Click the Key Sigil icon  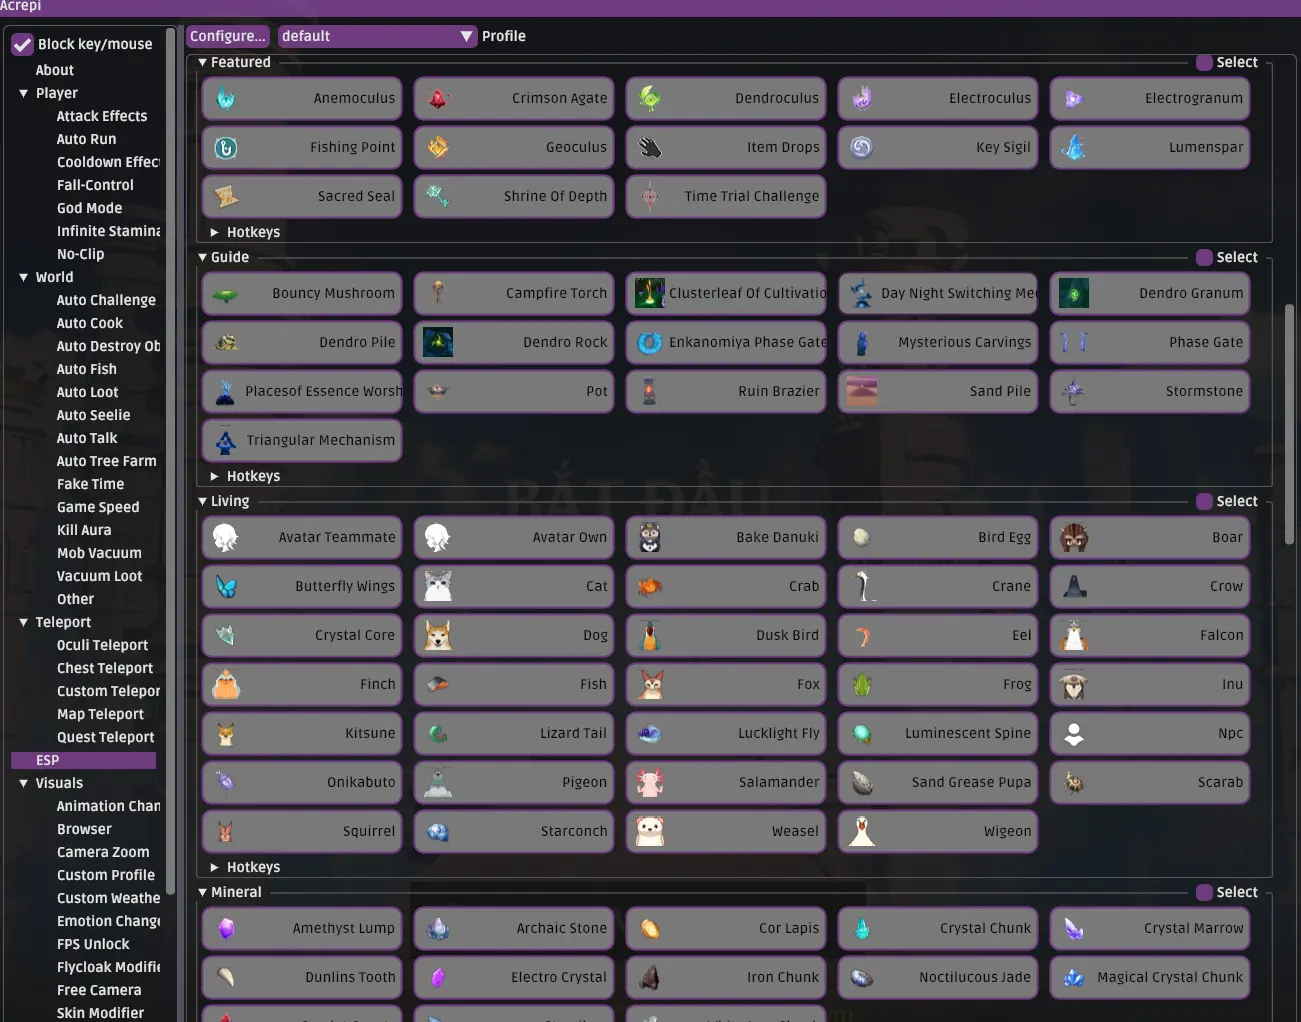tap(862, 147)
